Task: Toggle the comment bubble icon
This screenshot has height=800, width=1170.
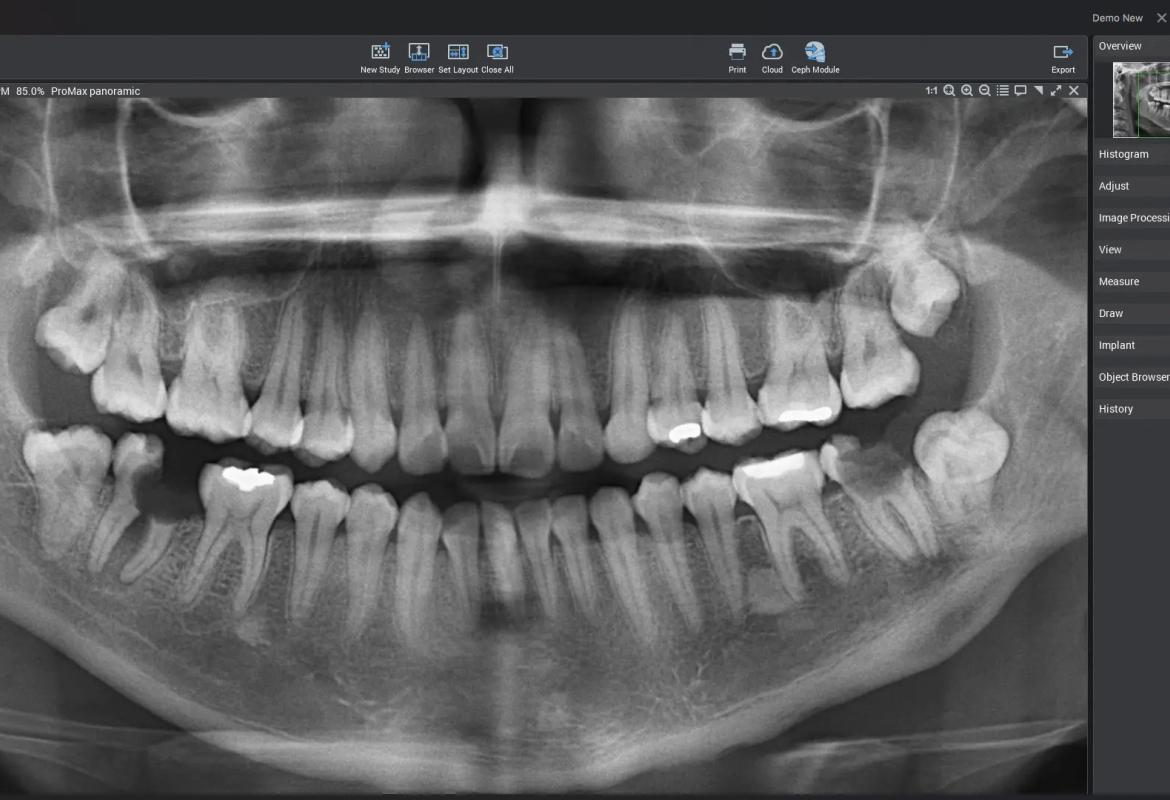Action: (x=1020, y=90)
